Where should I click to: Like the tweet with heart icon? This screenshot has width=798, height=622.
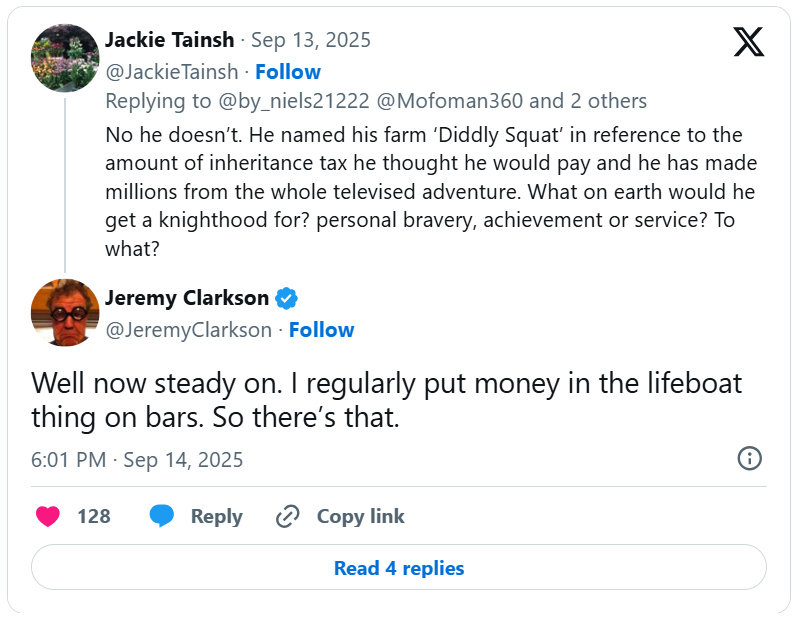48,516
